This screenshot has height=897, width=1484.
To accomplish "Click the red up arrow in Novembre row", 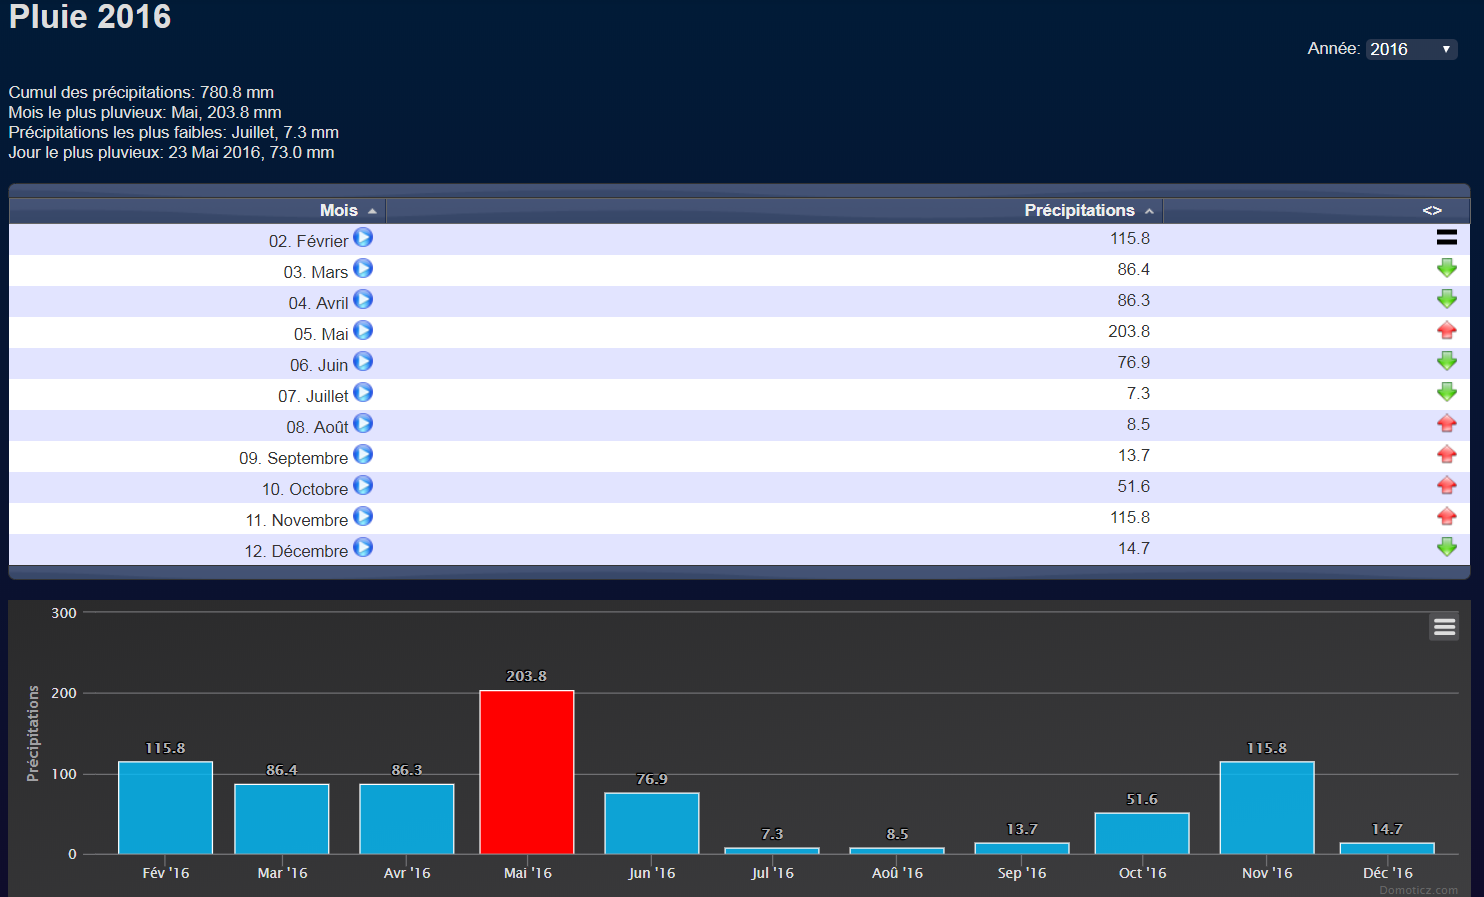I will click(1446, 516).
